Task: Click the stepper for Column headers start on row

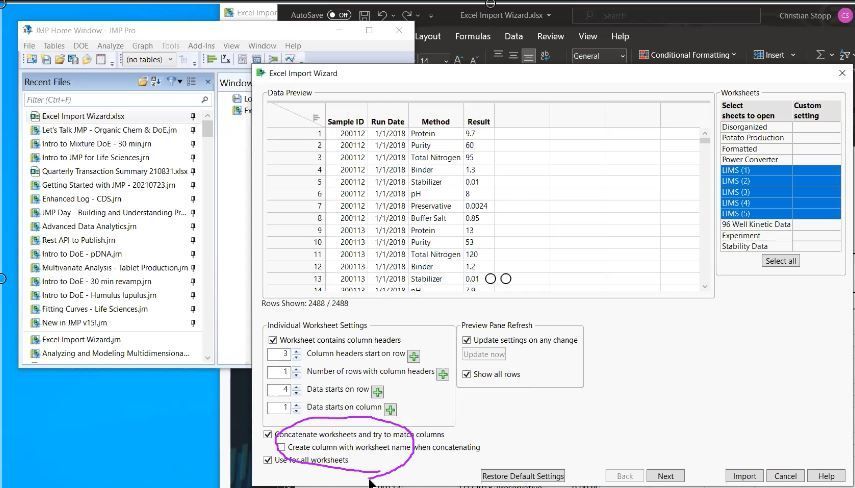Action: tap(296, 354)
